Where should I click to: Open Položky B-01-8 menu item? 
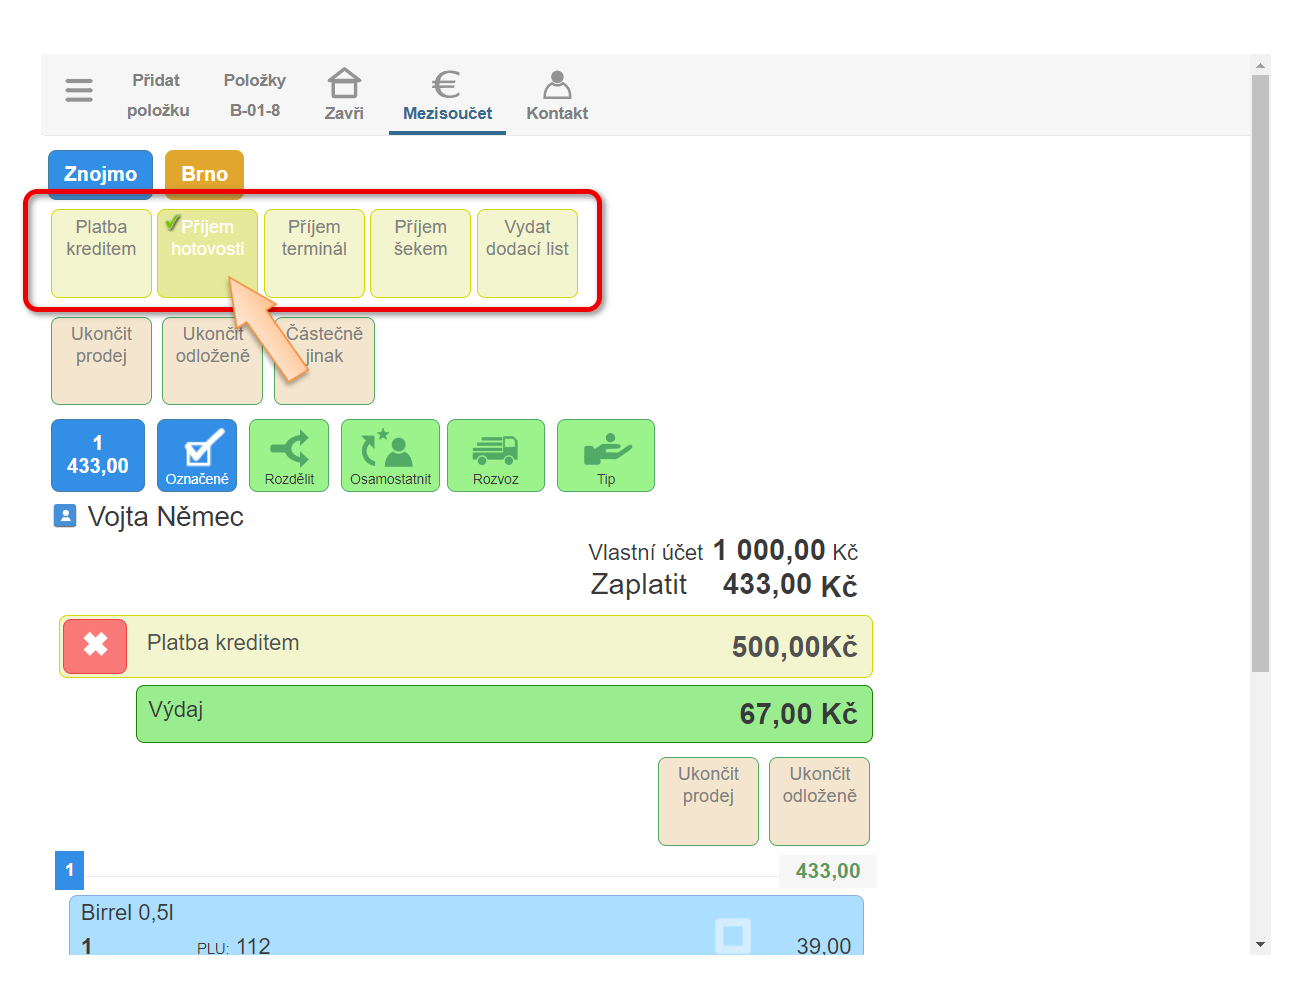coord(255,95)
